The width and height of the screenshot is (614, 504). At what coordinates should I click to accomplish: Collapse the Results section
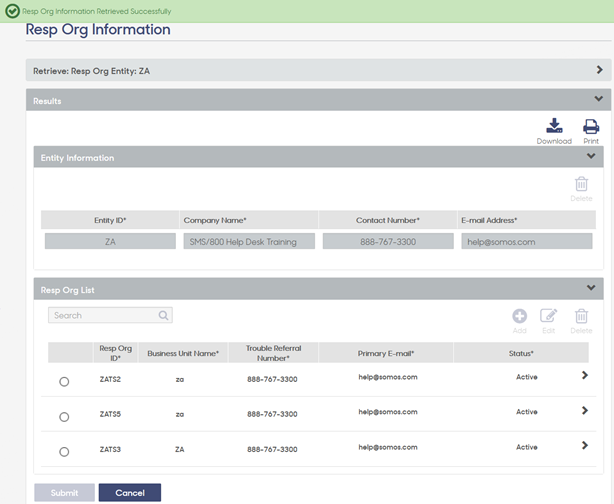point(598,99)
